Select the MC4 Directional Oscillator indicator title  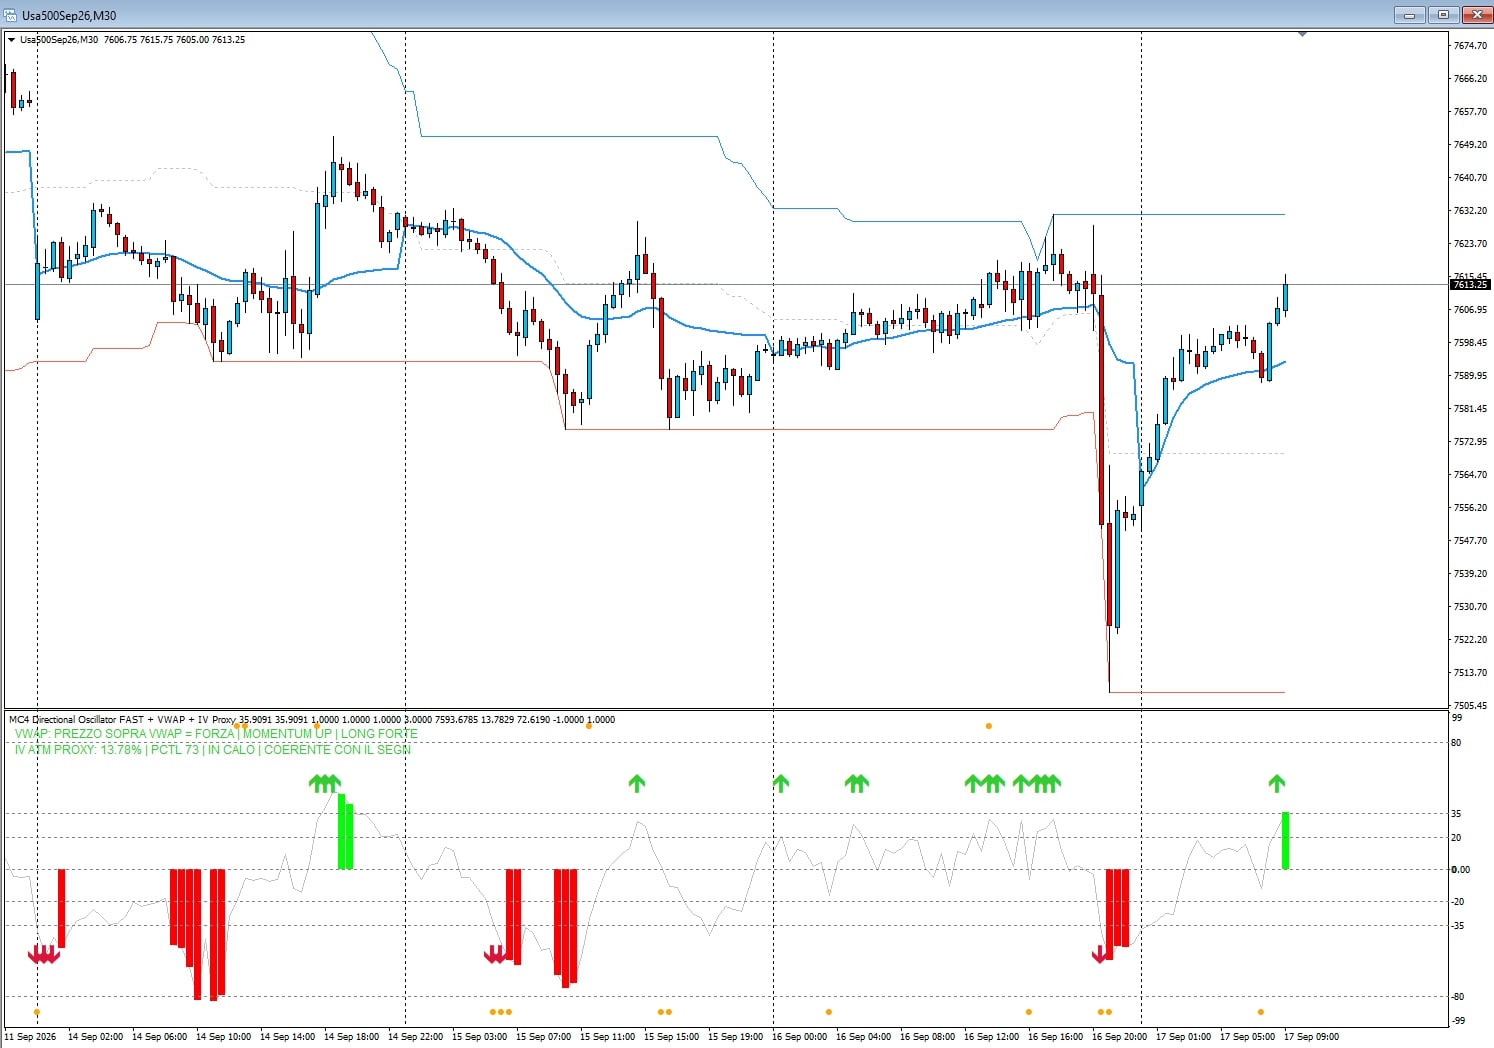pos(122,720)
